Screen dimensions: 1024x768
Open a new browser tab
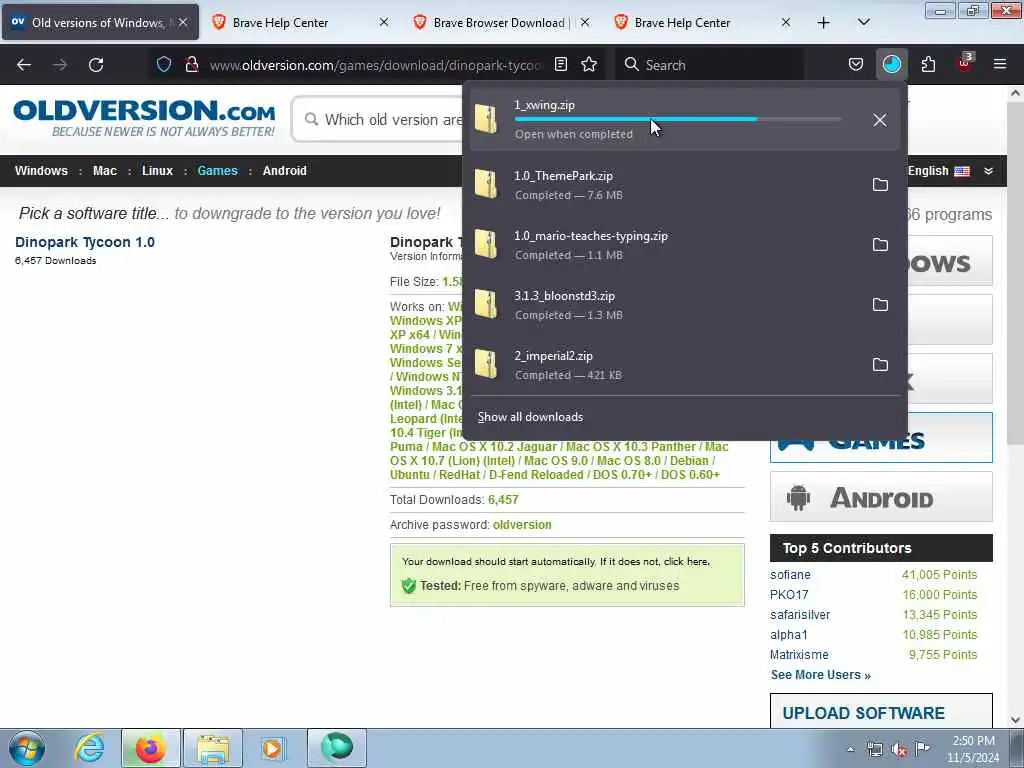[x=824, y=23]
